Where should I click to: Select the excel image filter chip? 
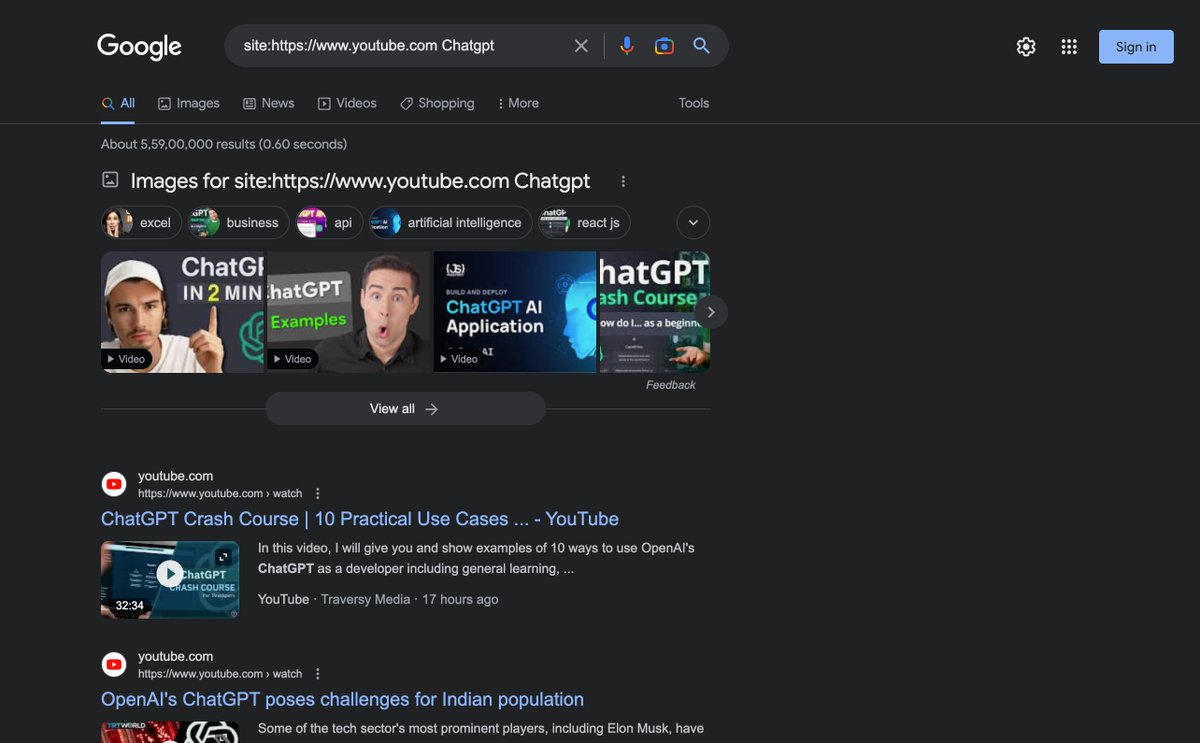[141, 223]
